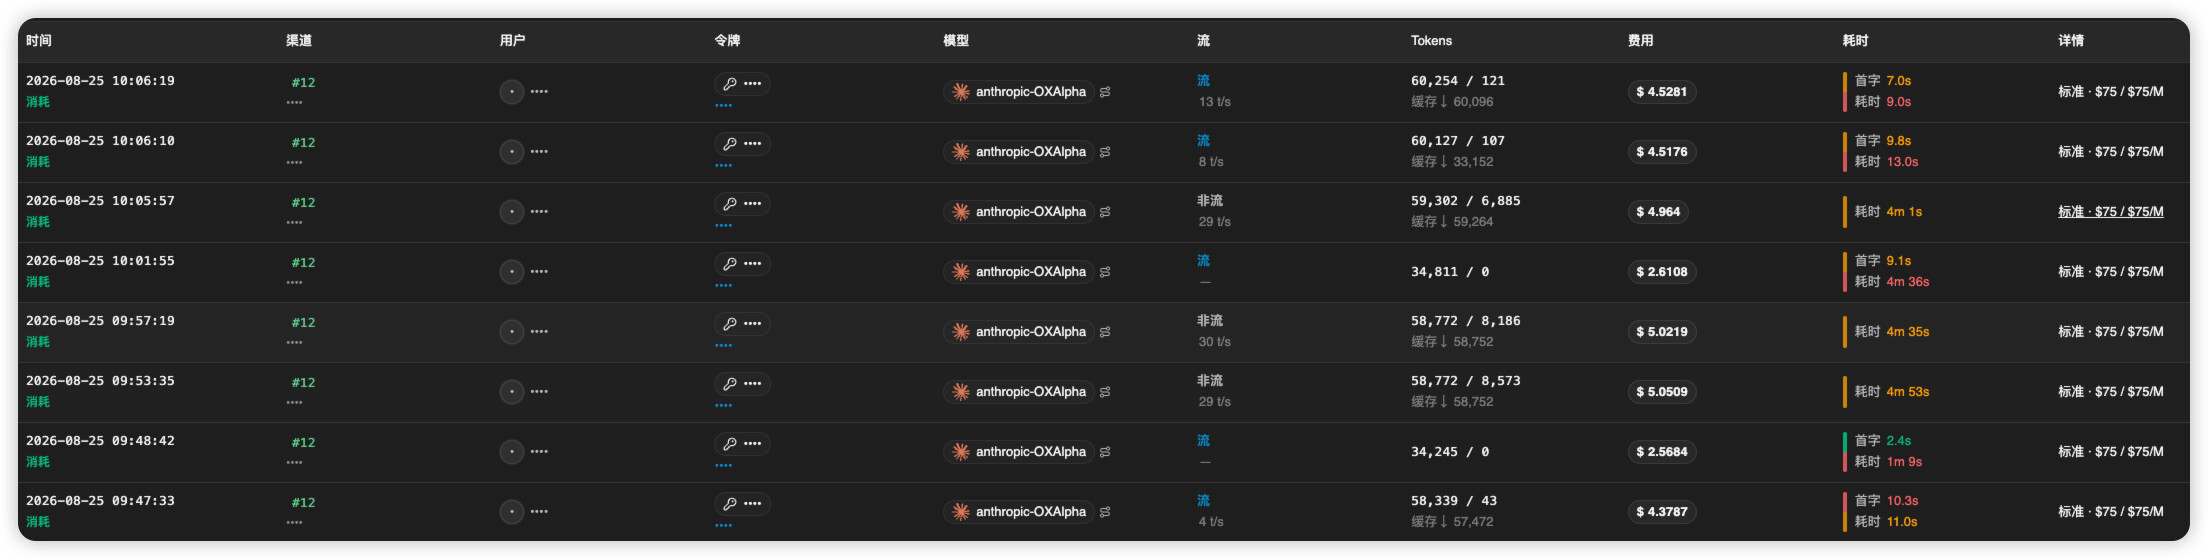
Task: Click the Anthropic logo in the 09:47:33 row
Action: (x=961, y=512)
